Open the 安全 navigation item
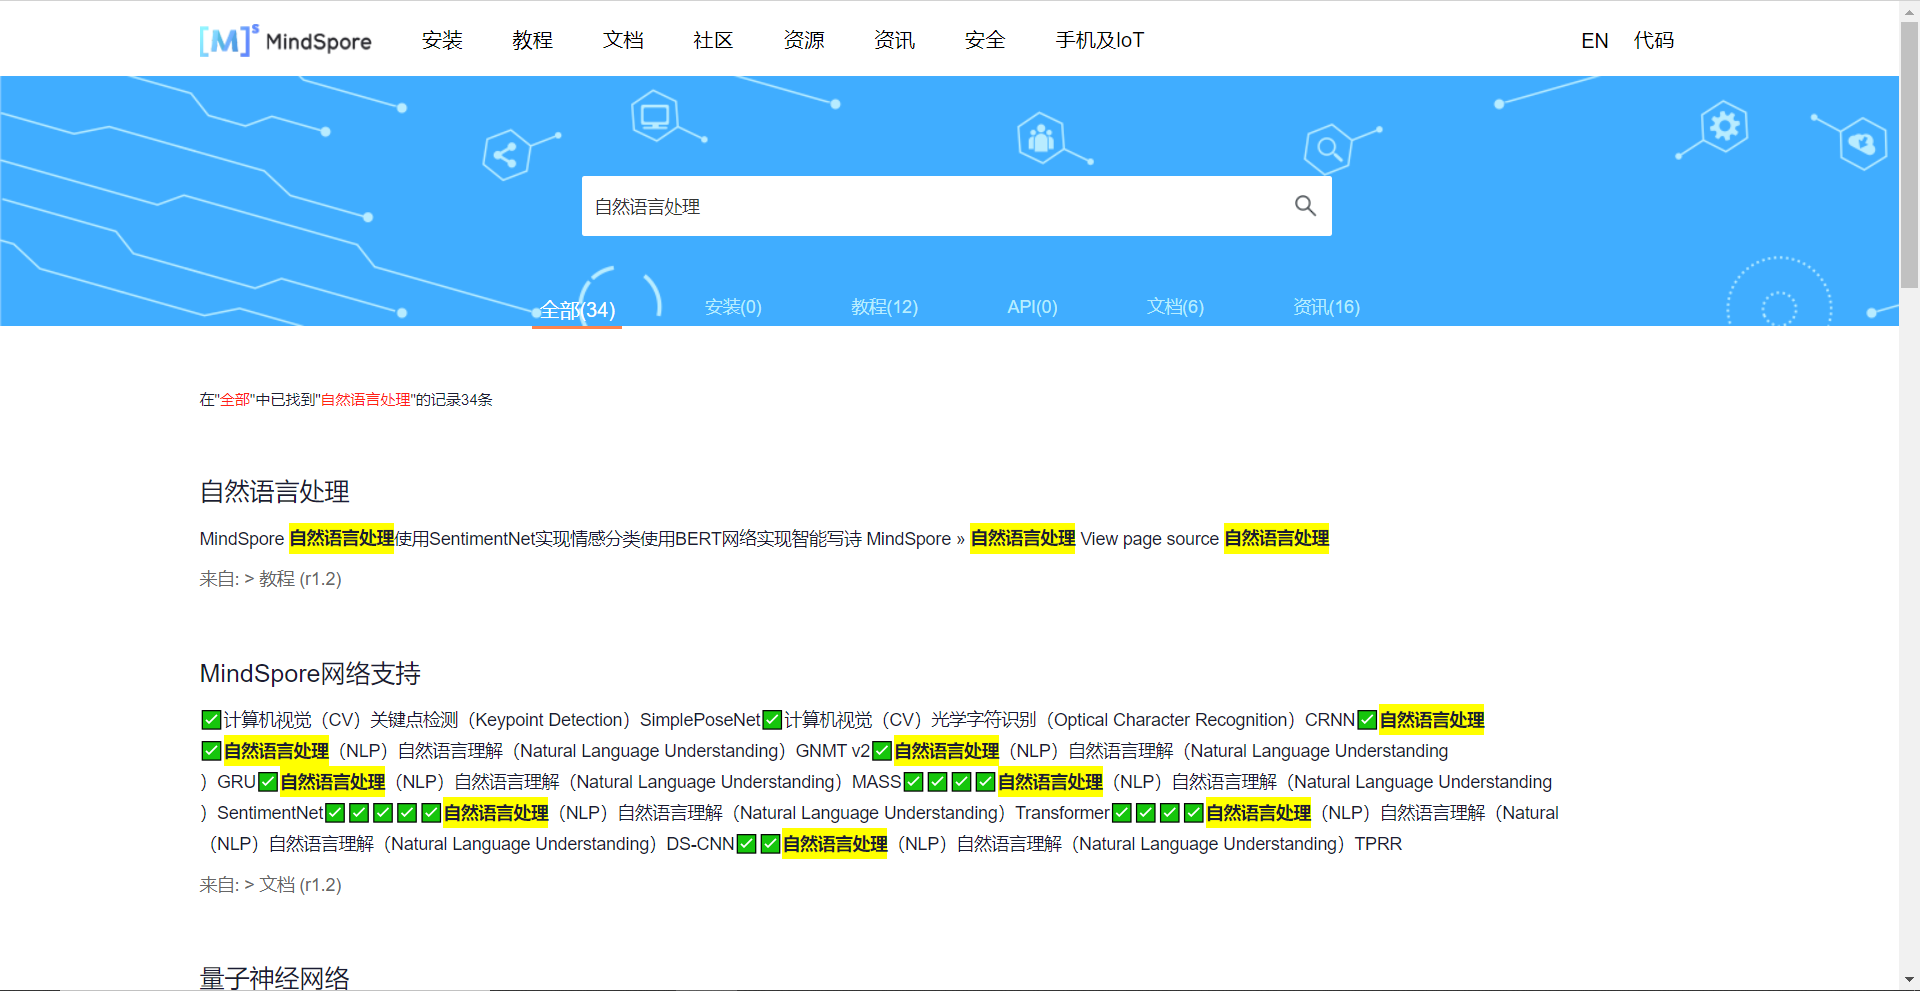Screen dimensions: 1920x991 [985, 40]
